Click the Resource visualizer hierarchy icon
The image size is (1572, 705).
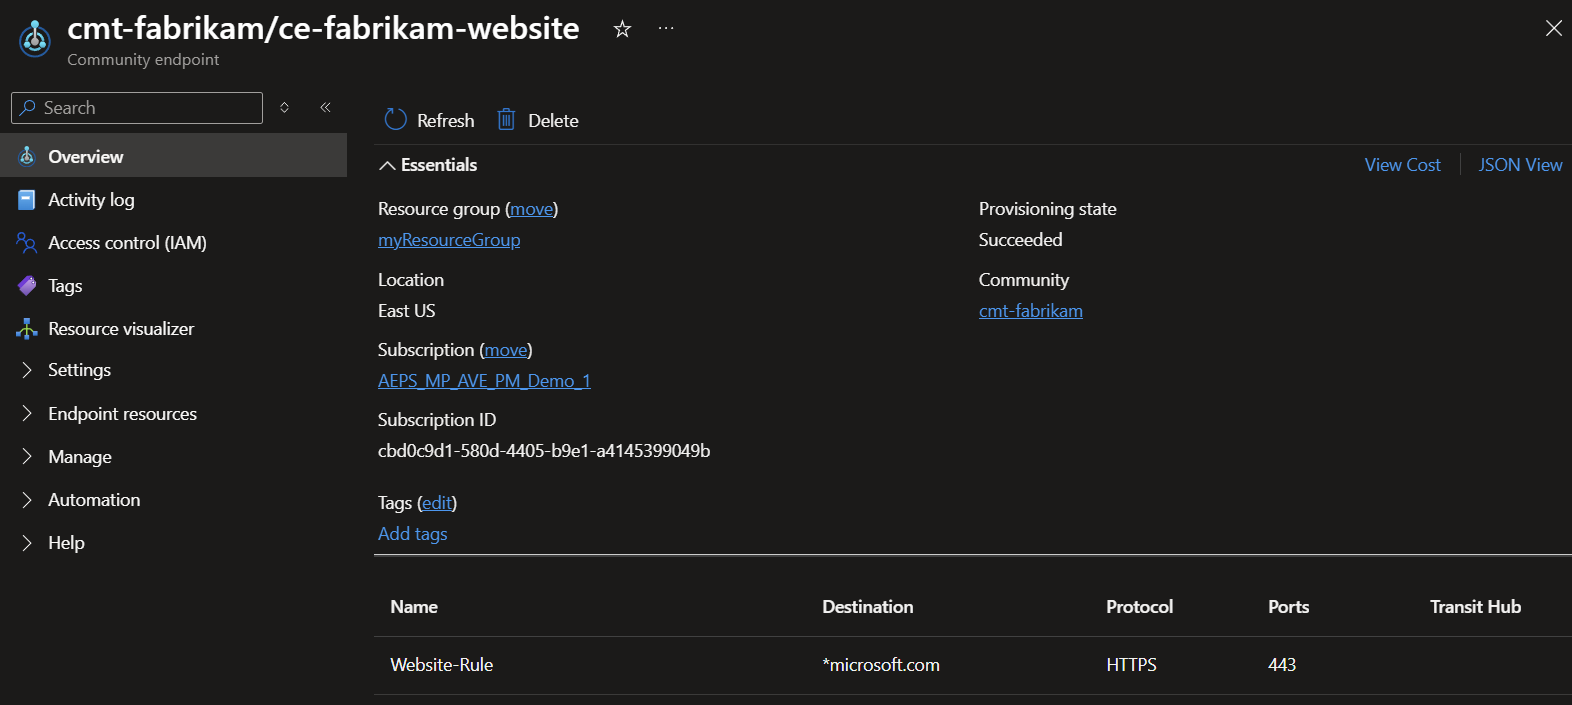click(x=27, y=329)
